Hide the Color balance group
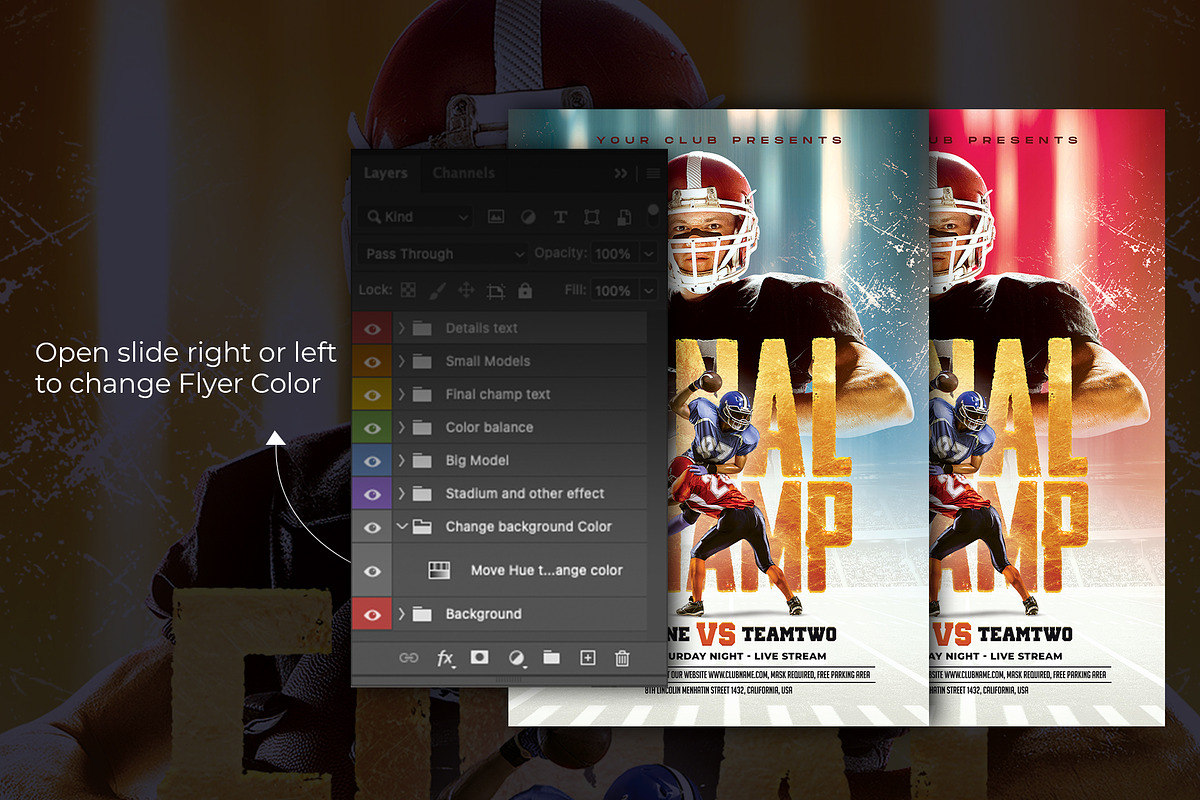The image size is (1200, 800). (372, 427)
